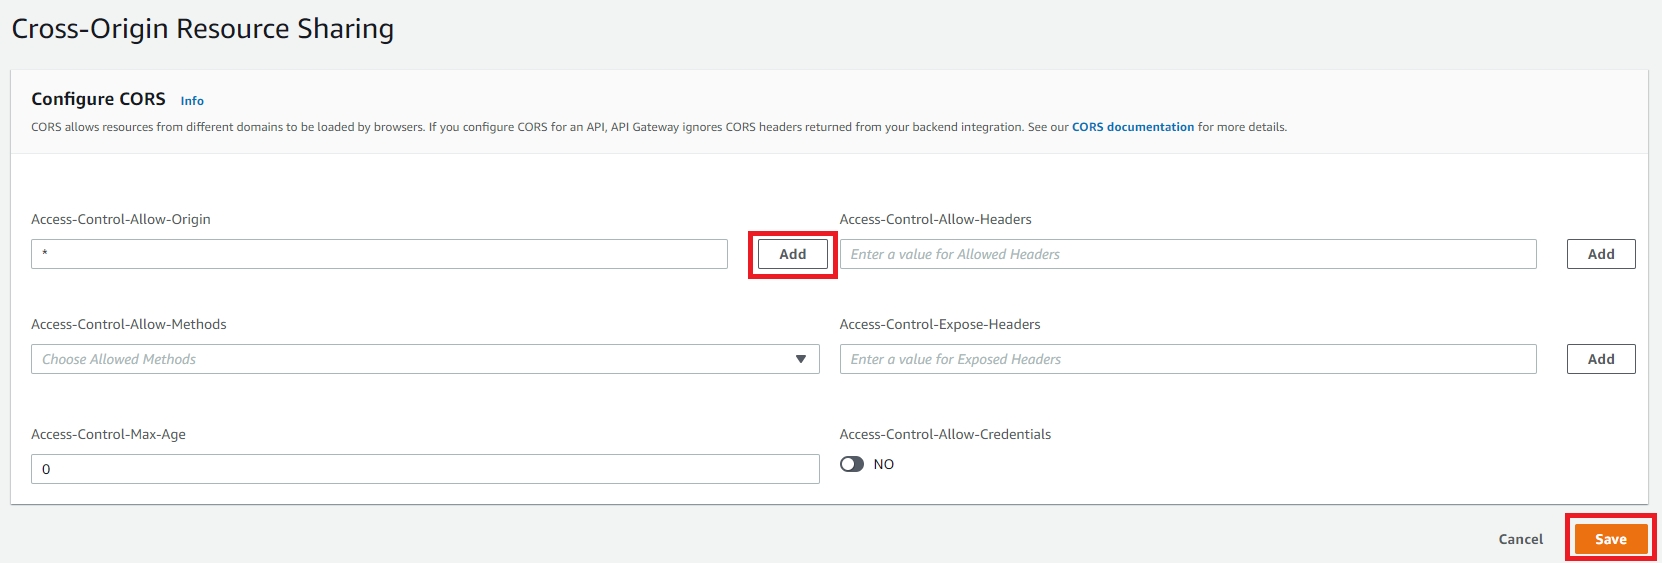The width and height of the screenshot is (1662, 563).
Task: Click the Access-Control-Expose-Headers label
Action: [940, 324]
